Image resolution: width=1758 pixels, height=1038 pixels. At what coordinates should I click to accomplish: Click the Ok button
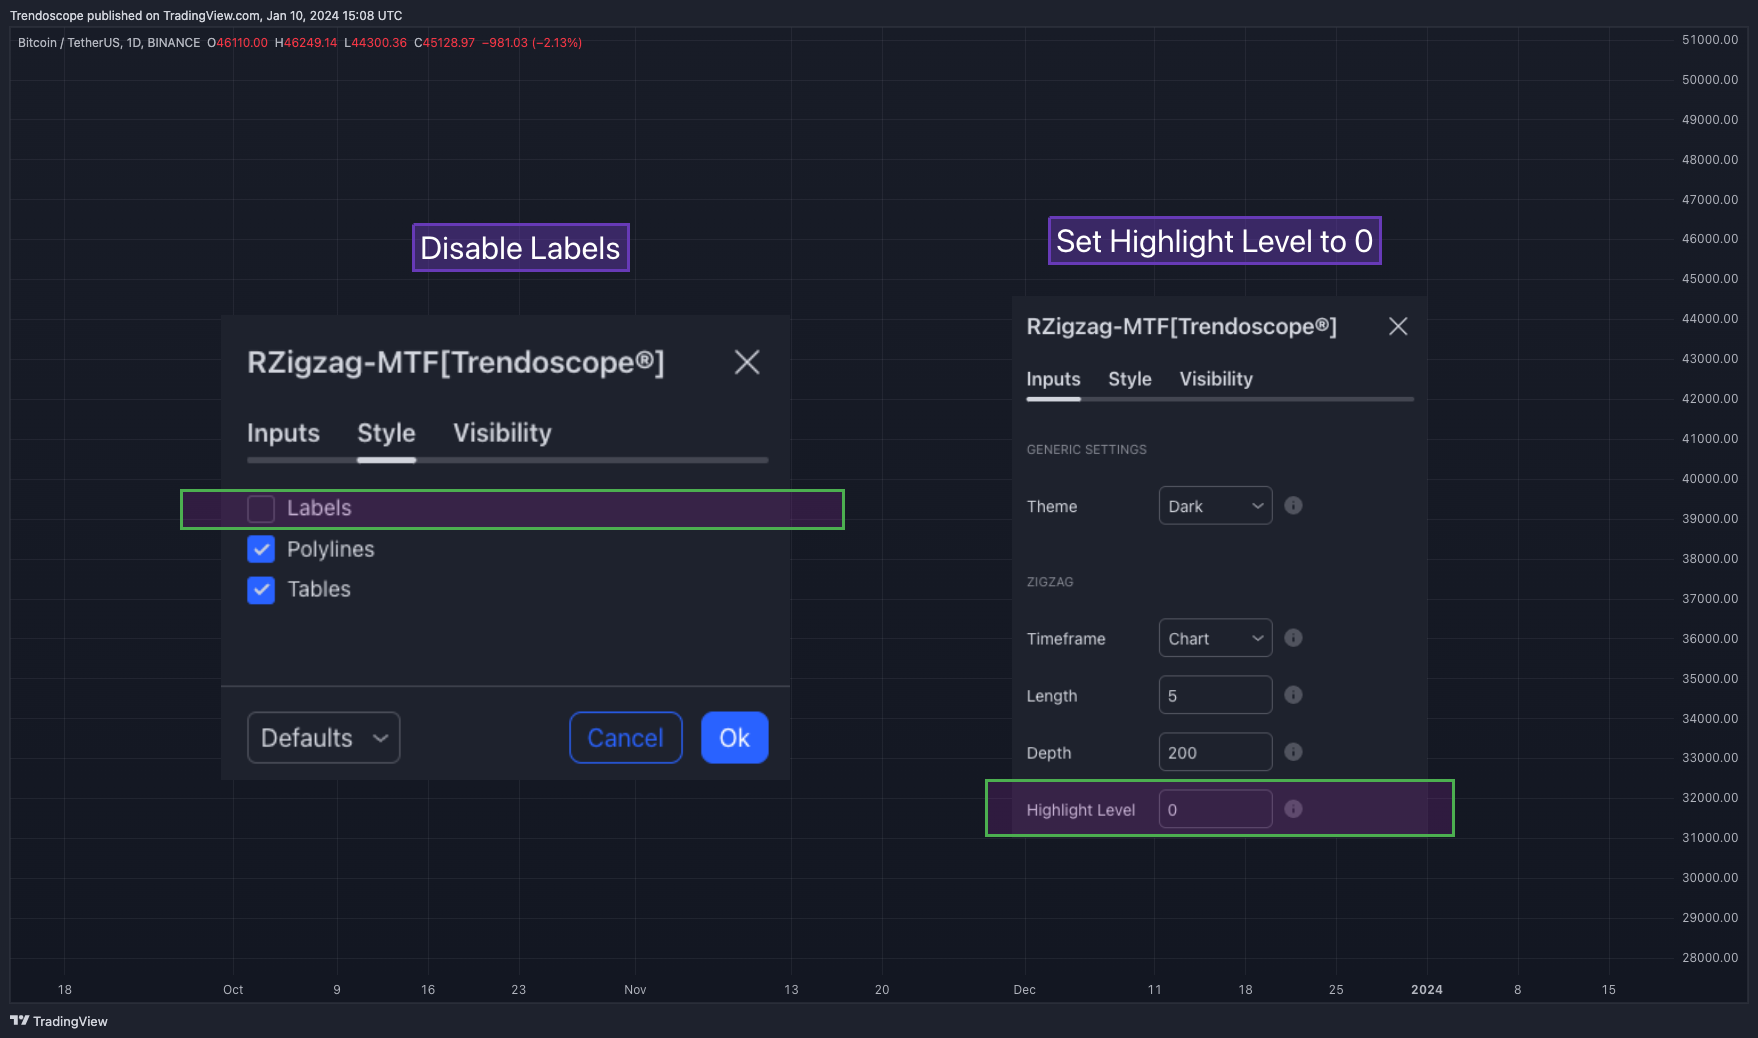tap(735, 738)
